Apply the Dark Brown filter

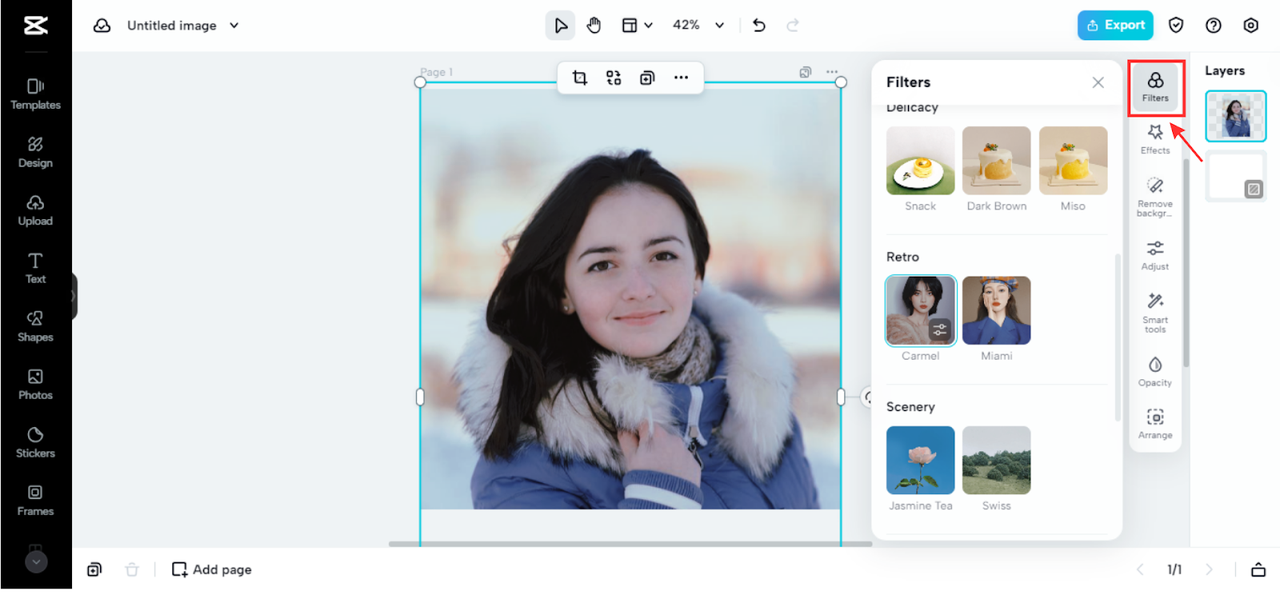tap(997, 160)
